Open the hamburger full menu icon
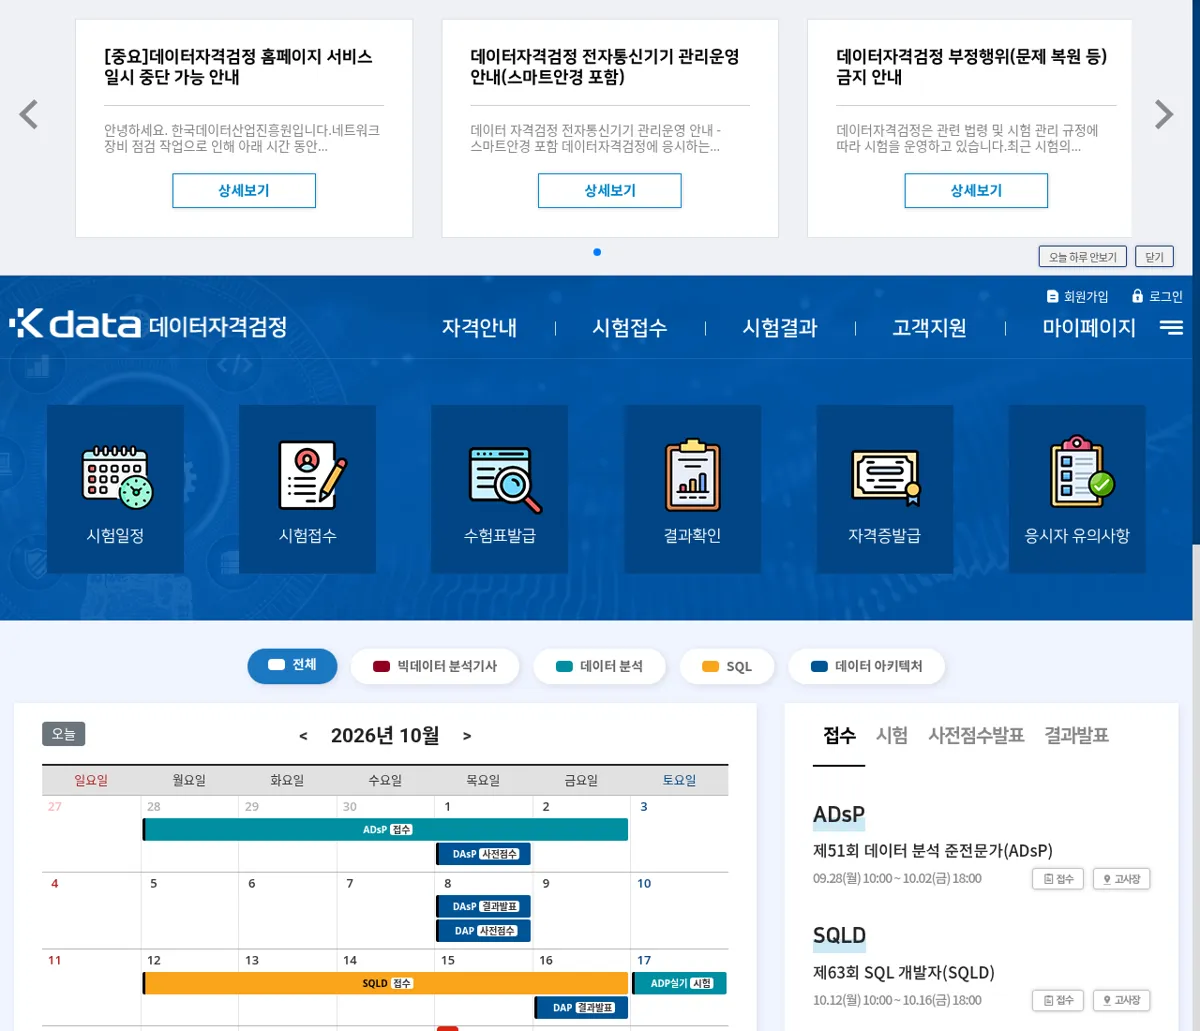The width and height of the screenshot is (1200, 1031). (x=1171, y=327)
